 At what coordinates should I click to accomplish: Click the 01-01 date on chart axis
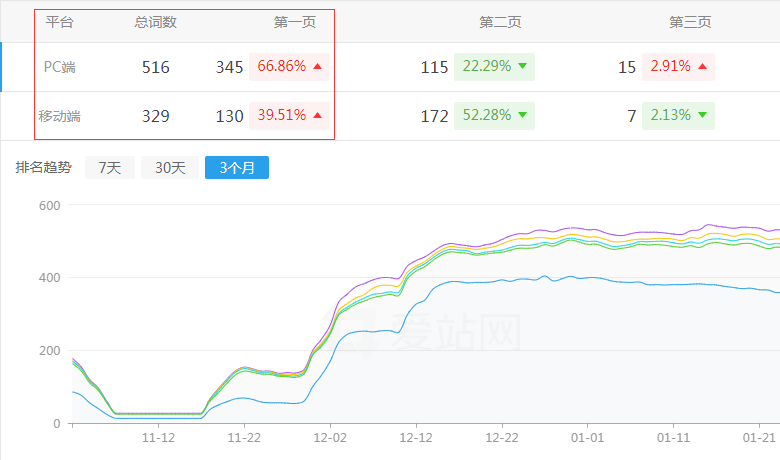tap(587, 438)
